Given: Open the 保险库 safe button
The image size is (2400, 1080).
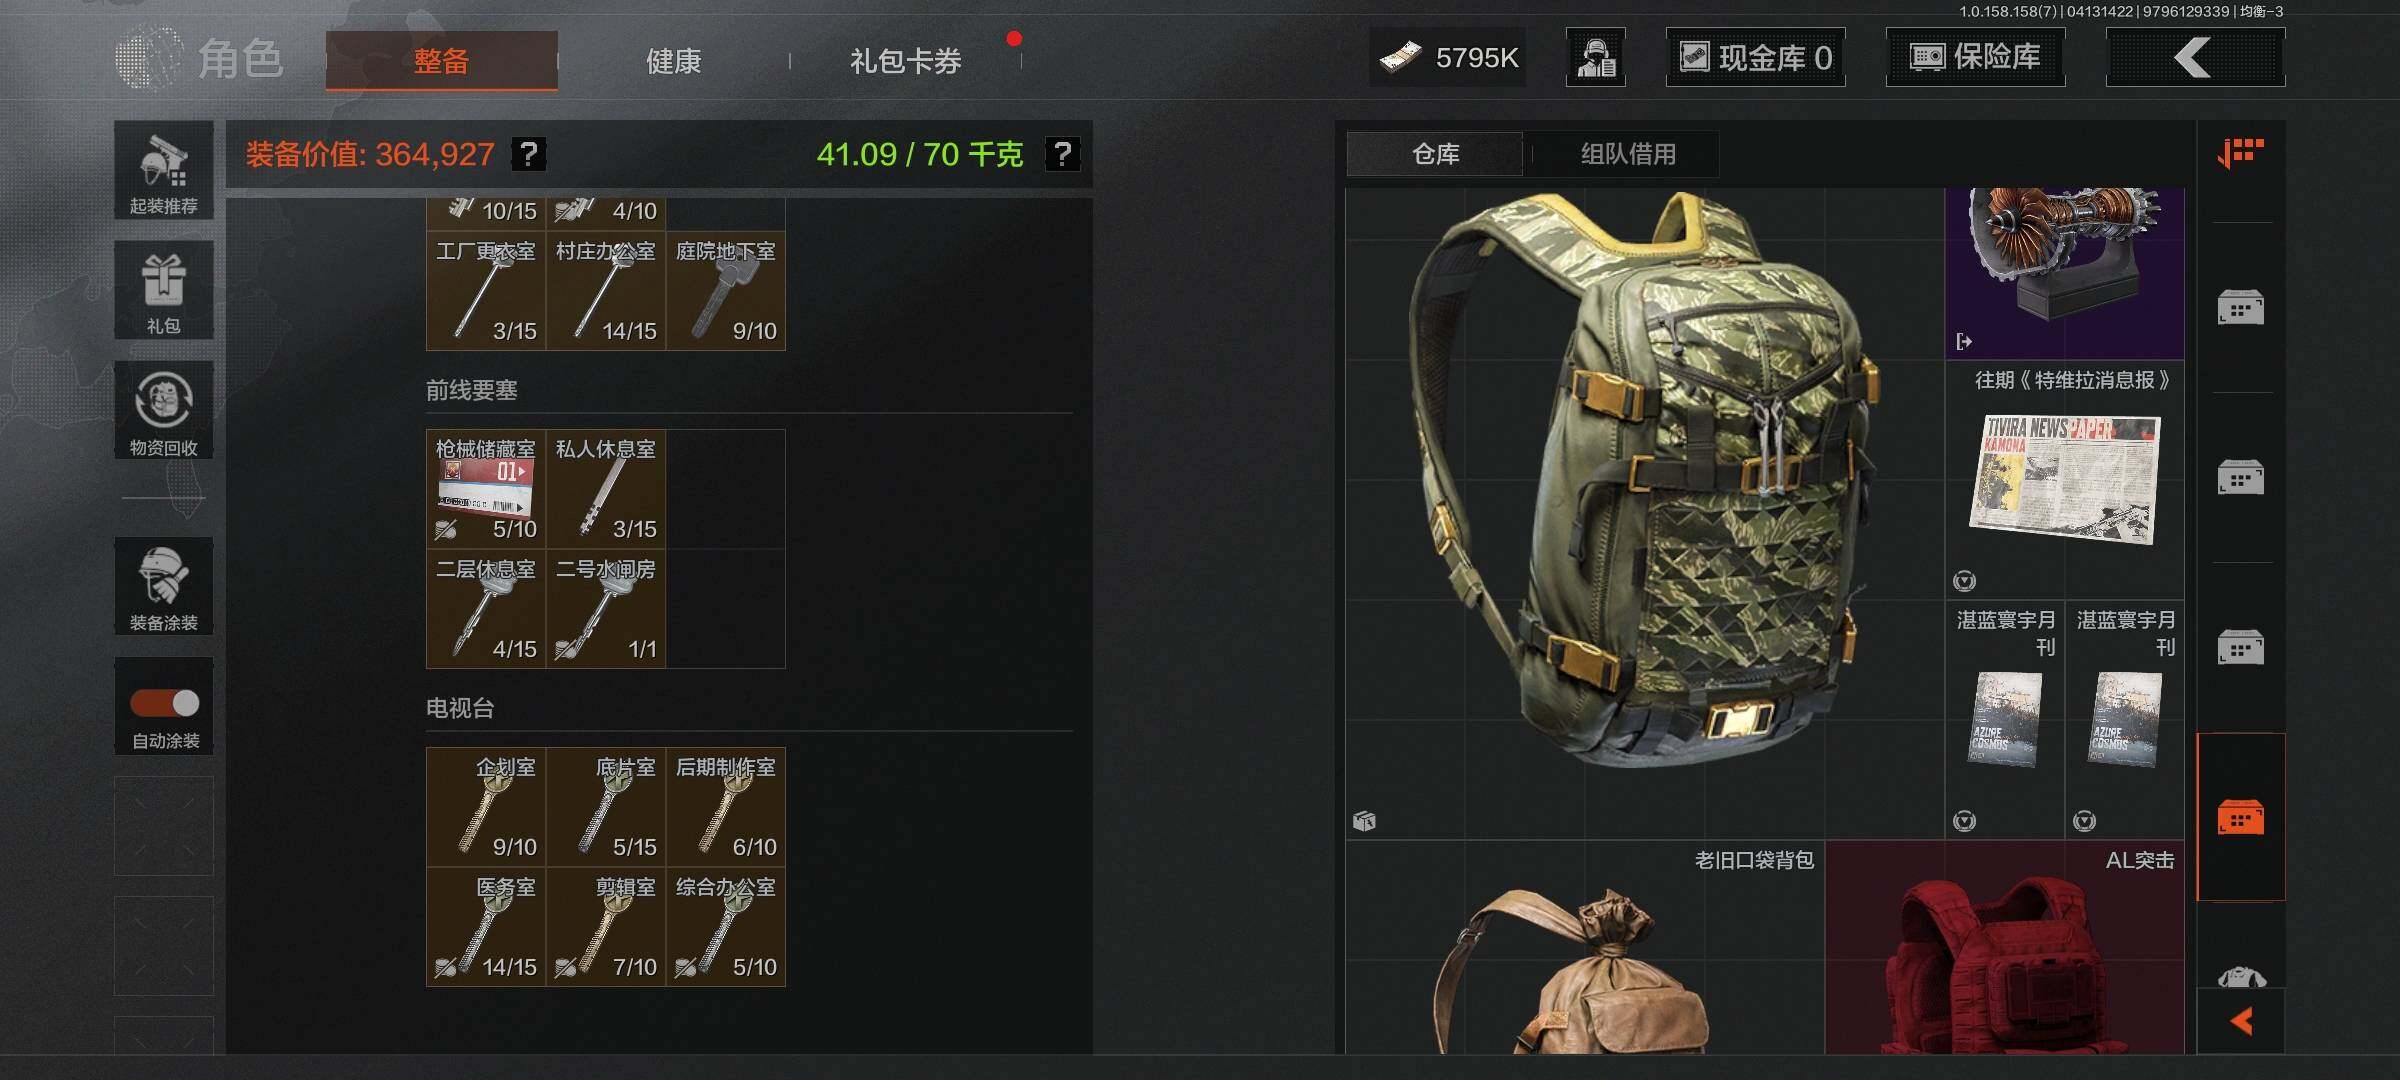Looking at the screenshot, I should point(1975,57).
